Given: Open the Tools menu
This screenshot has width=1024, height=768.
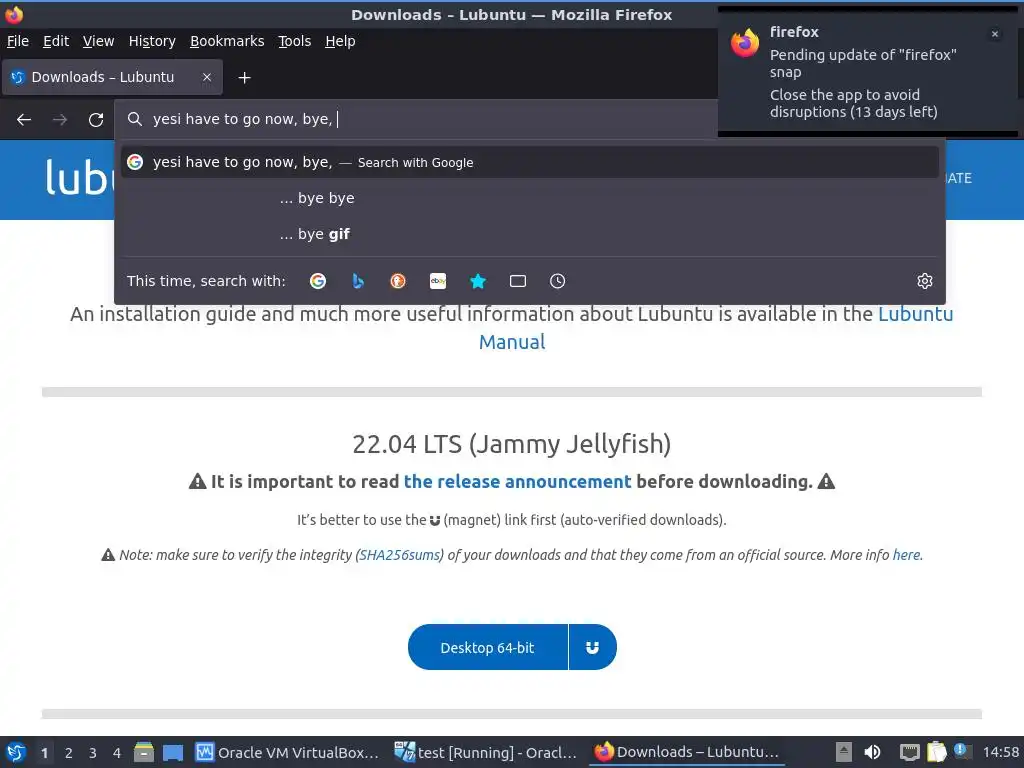Looking at the screenshot, I should [295, 41].
